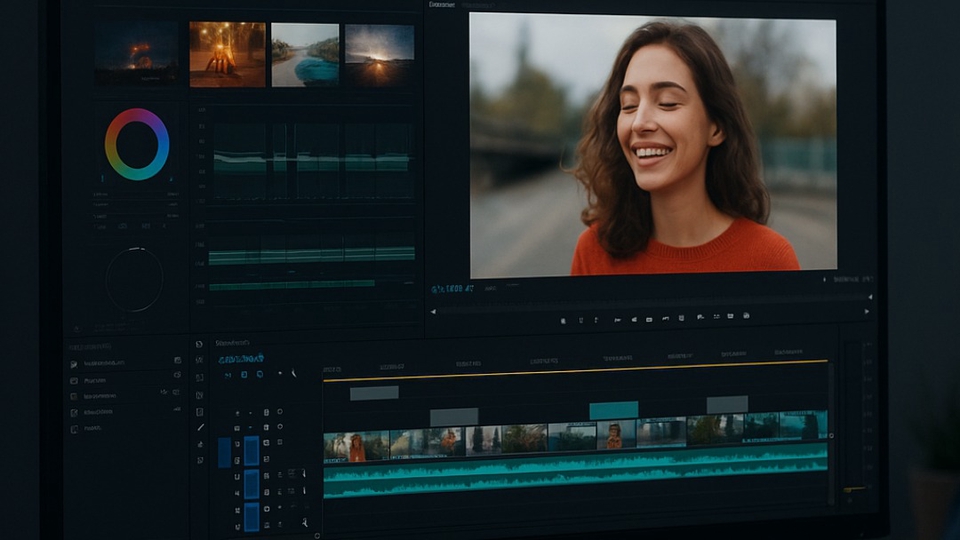Click leftmost icon in the monitor transport row

point(563,320)
